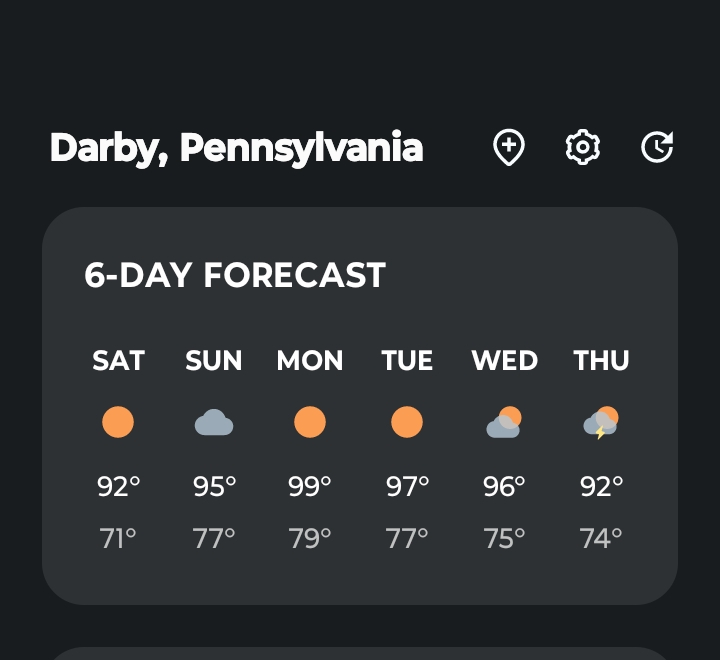Click Sunday's cloudy weather icon
720x660 pixels.
[x=214, y=423]
